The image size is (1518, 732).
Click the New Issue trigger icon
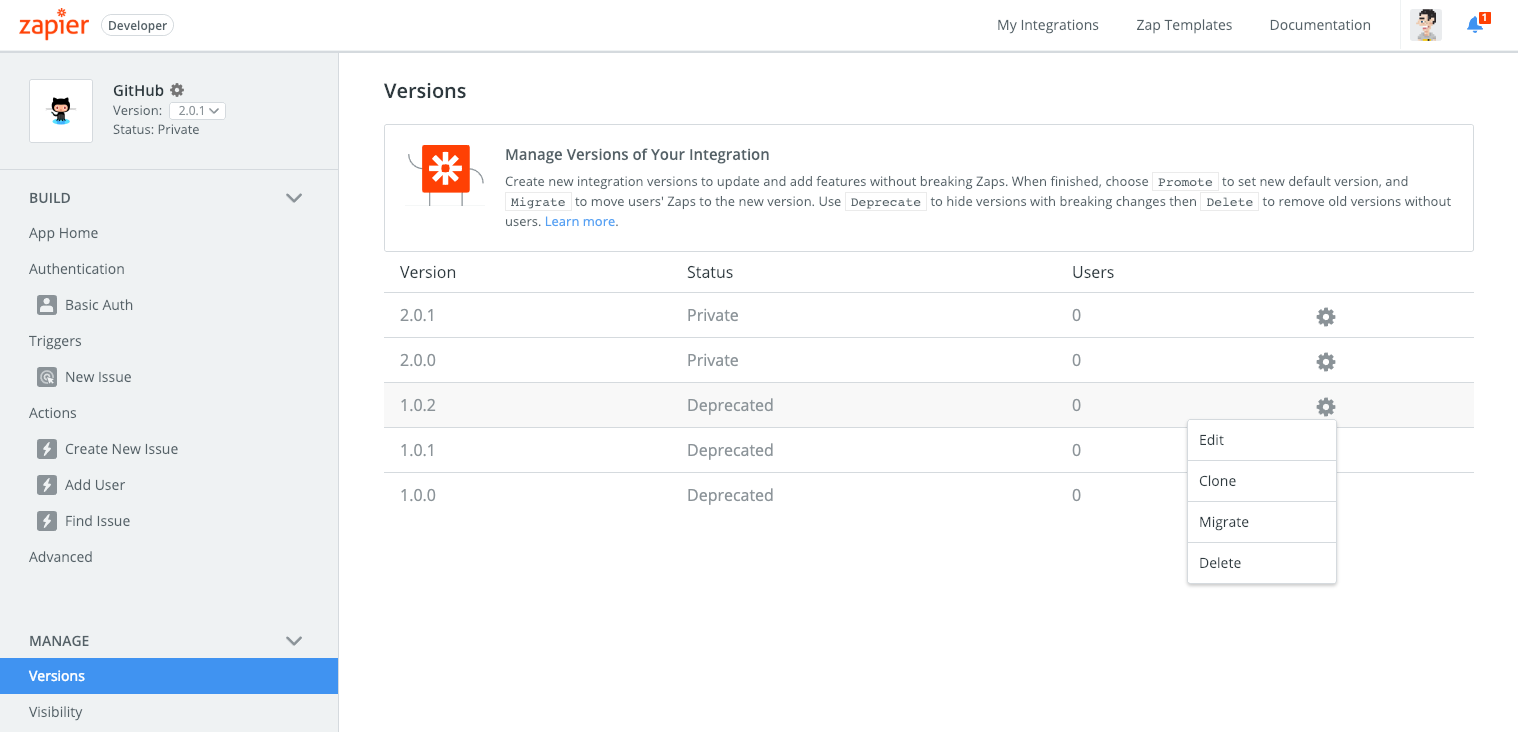(x=47, y=377)
